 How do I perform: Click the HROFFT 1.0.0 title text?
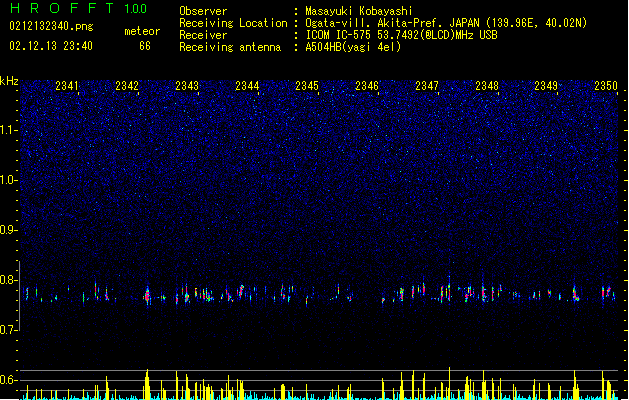click(x=79, y=8)
